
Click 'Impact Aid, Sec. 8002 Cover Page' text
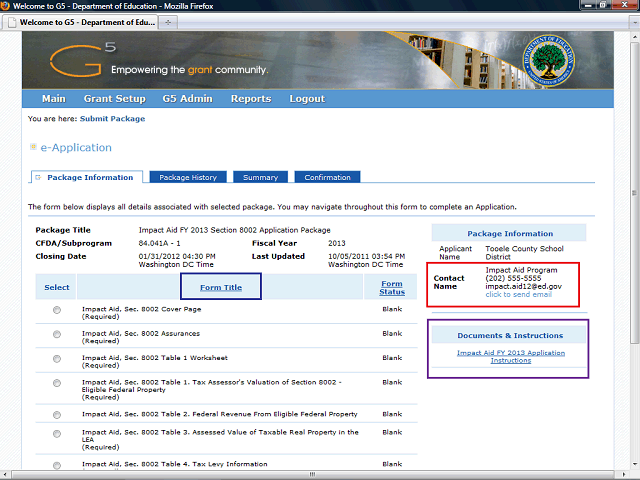coord(142,309)
